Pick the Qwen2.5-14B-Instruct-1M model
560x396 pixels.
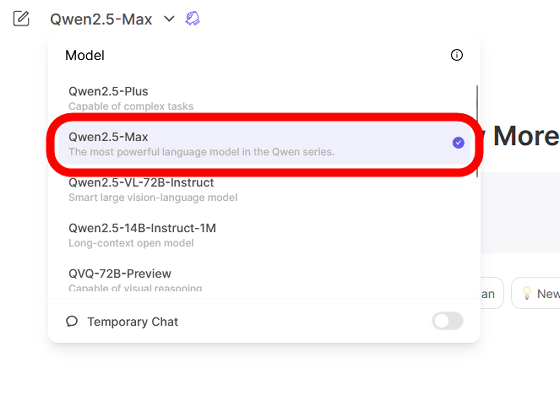point(264,235)
